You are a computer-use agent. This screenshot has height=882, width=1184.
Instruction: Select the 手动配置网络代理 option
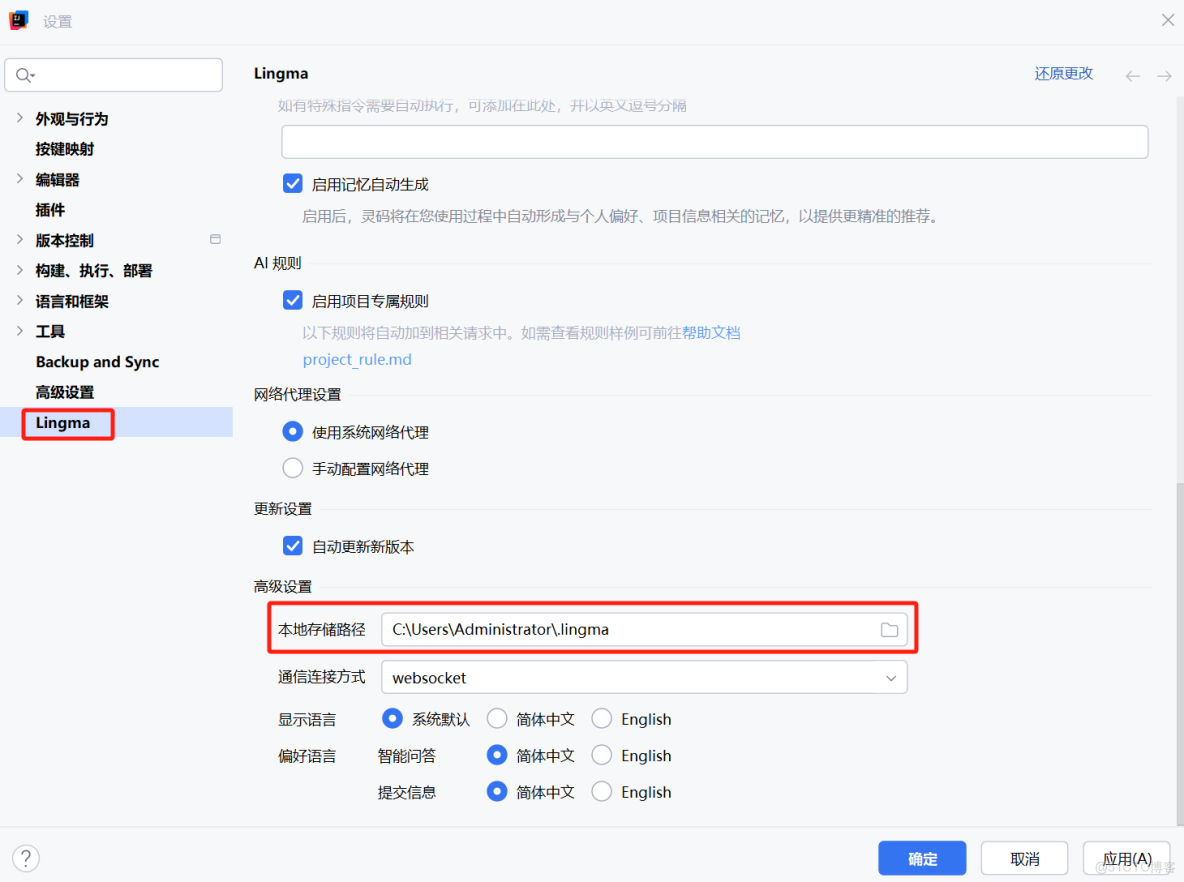pyautogui.click(x=292, y=468)
